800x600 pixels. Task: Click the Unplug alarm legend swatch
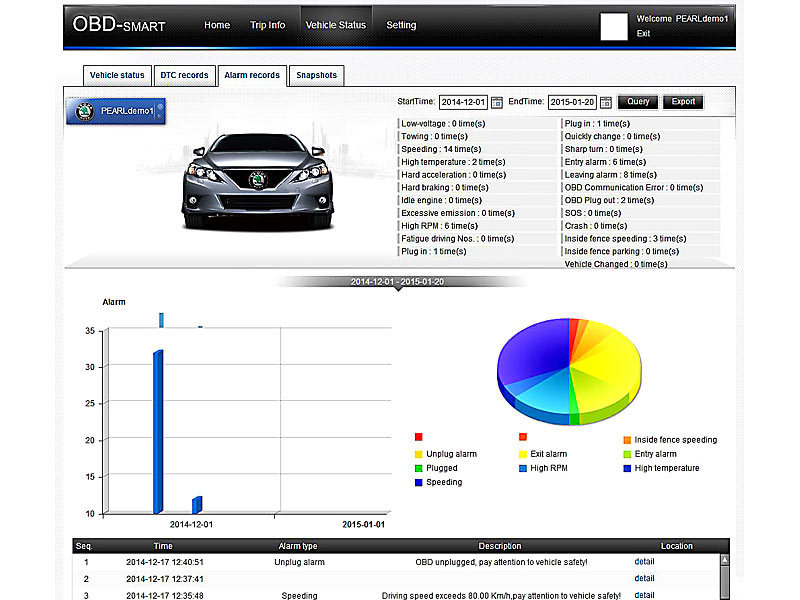pyautogui.click(x=419, y=454)
